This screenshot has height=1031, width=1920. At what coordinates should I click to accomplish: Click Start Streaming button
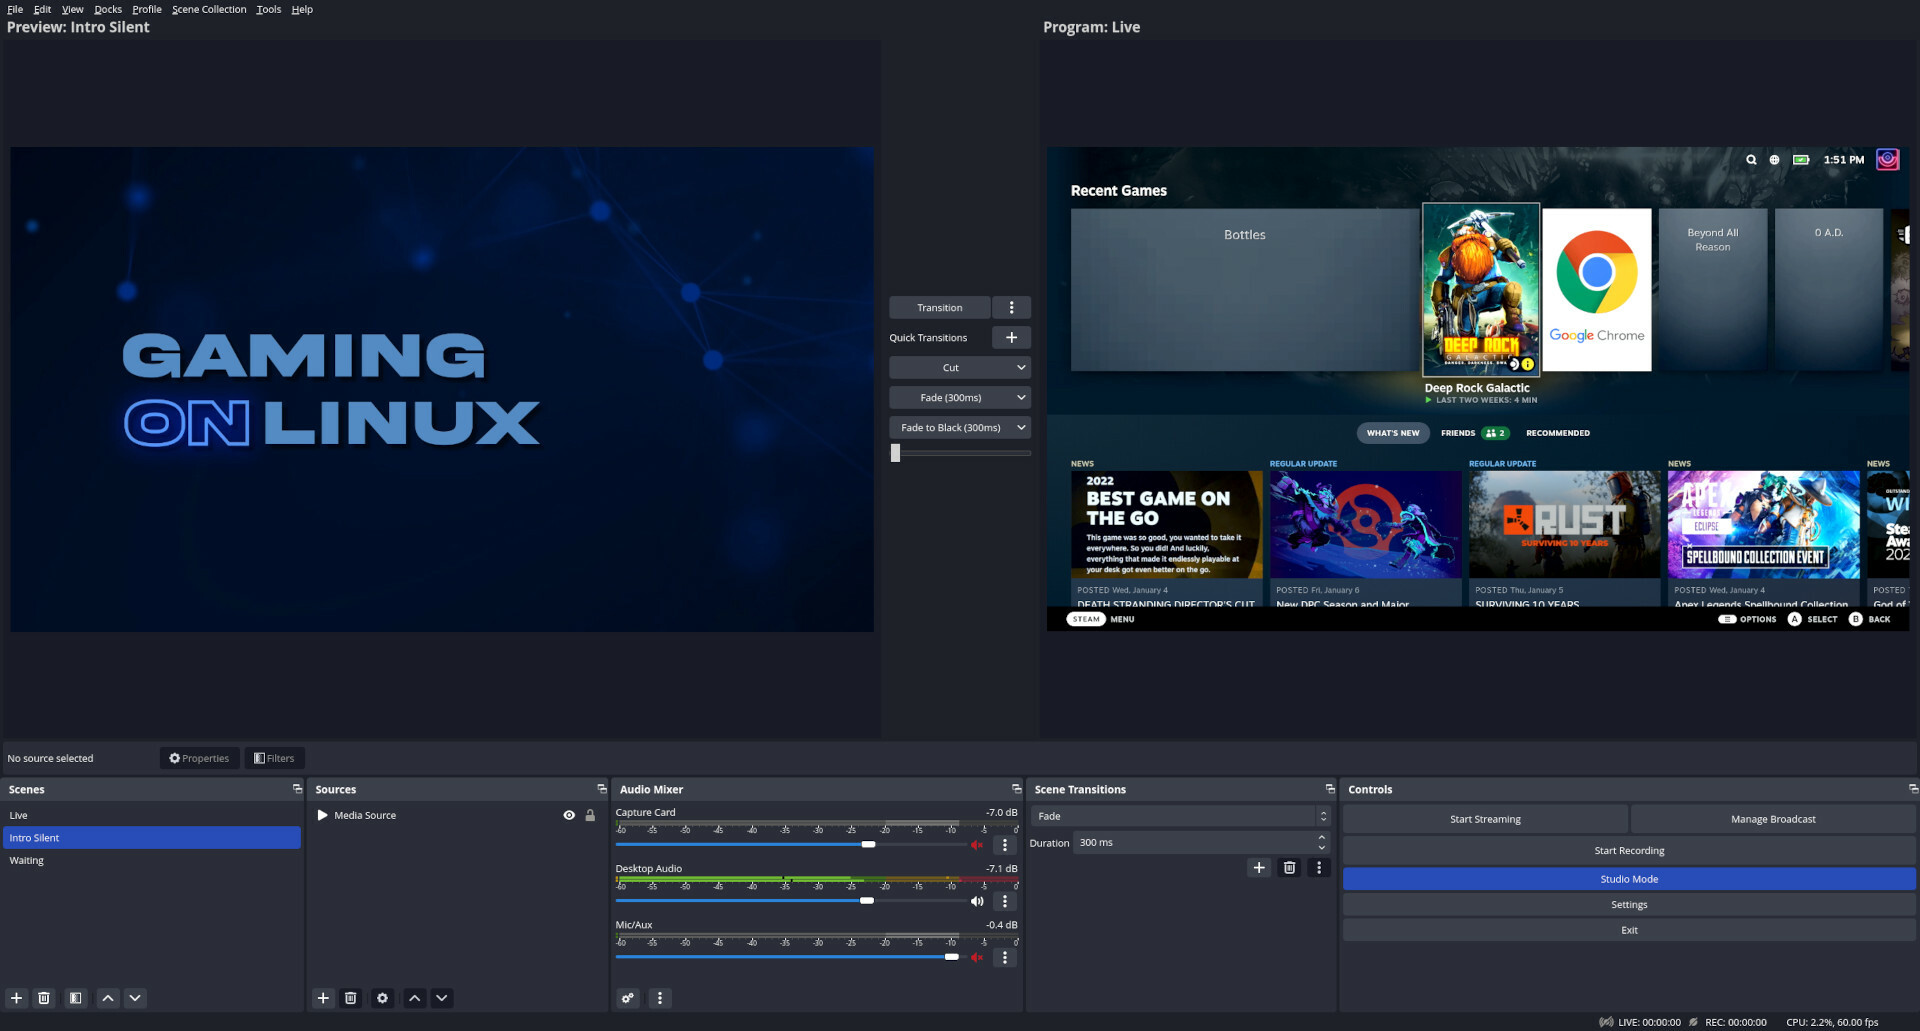[1485, 819]
